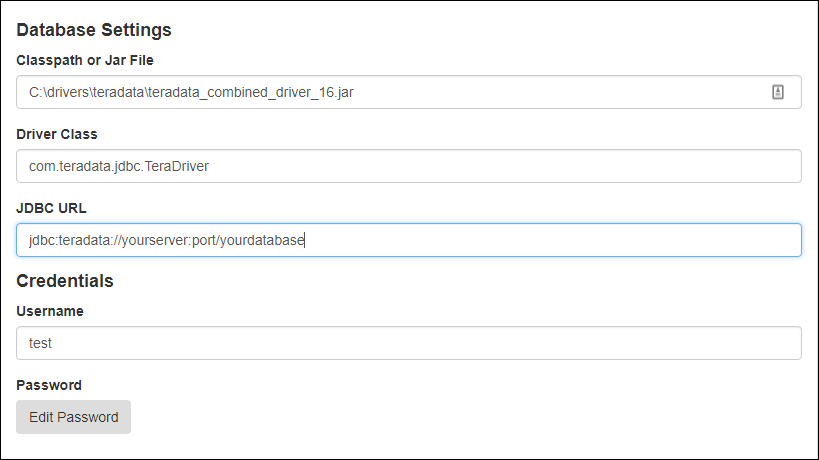Click the Password label

pos(49,385)
